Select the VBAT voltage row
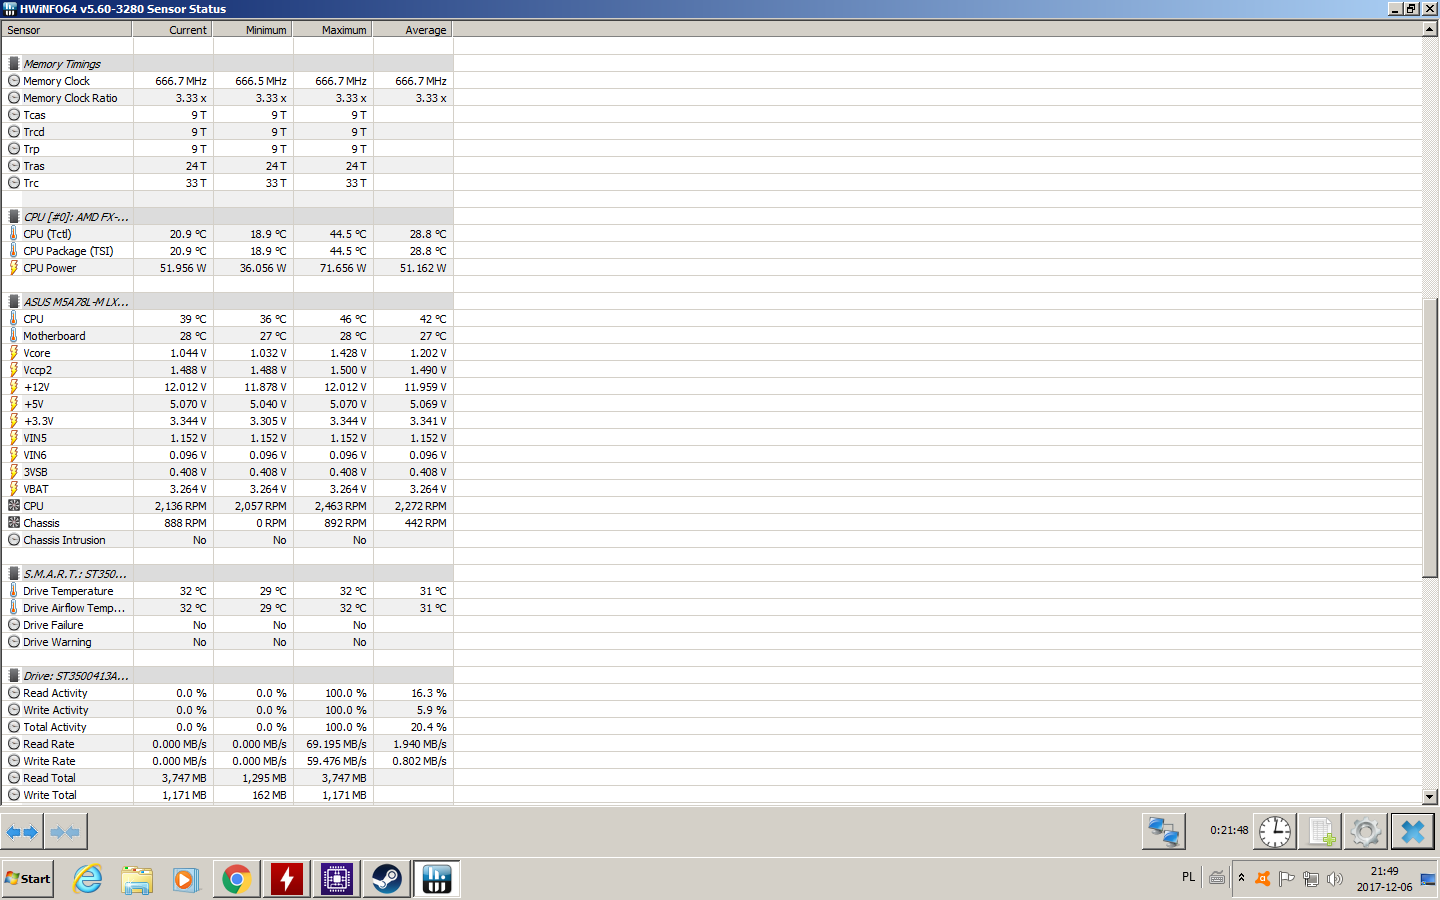This screenshot has height=900, width=1440. tap(227, 489)
